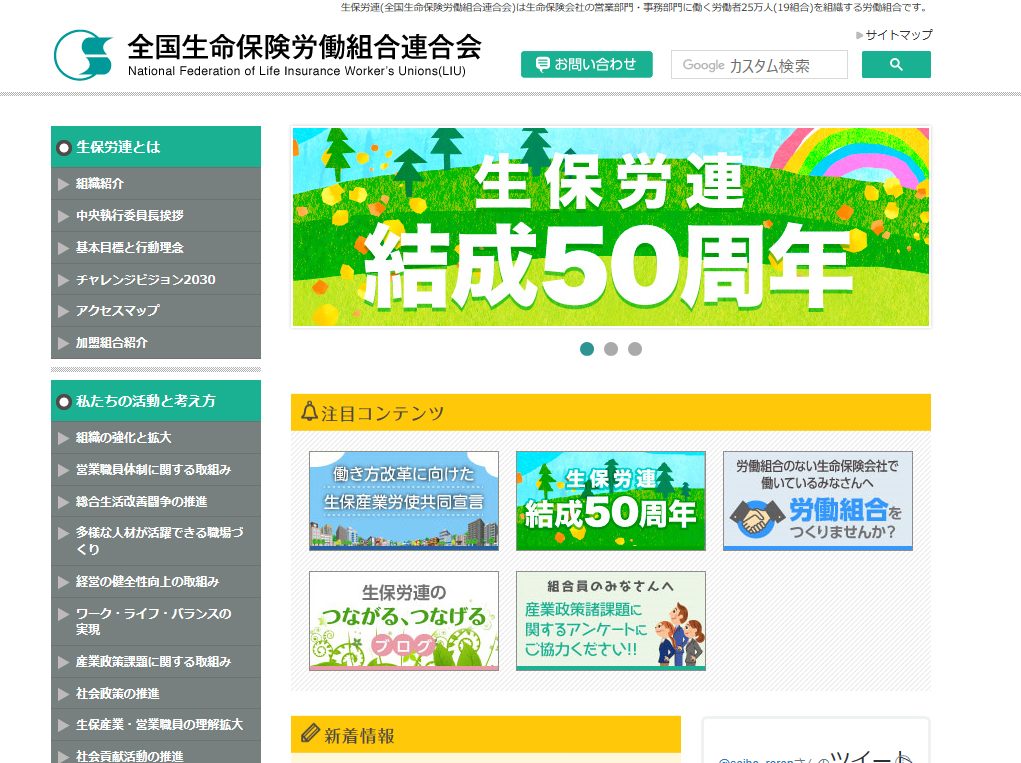Click circle bullet beside 私たちの活動と考え方

(x=64, y=402)
